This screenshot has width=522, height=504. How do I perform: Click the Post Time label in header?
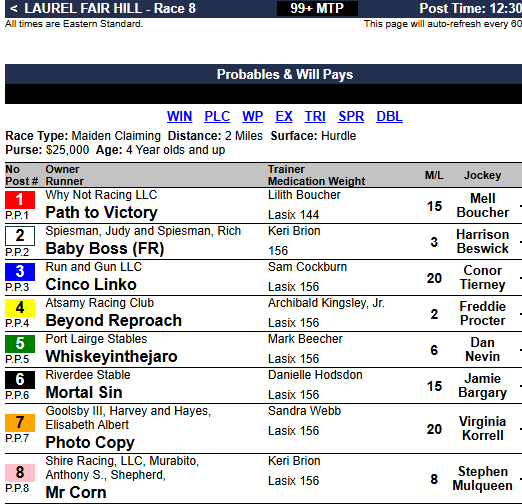click(x=470, y=8)
